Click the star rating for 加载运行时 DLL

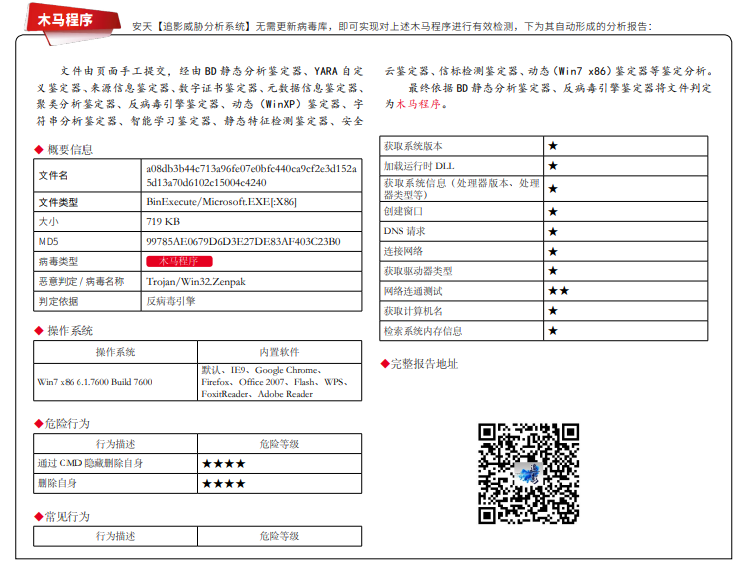point(553,166)
